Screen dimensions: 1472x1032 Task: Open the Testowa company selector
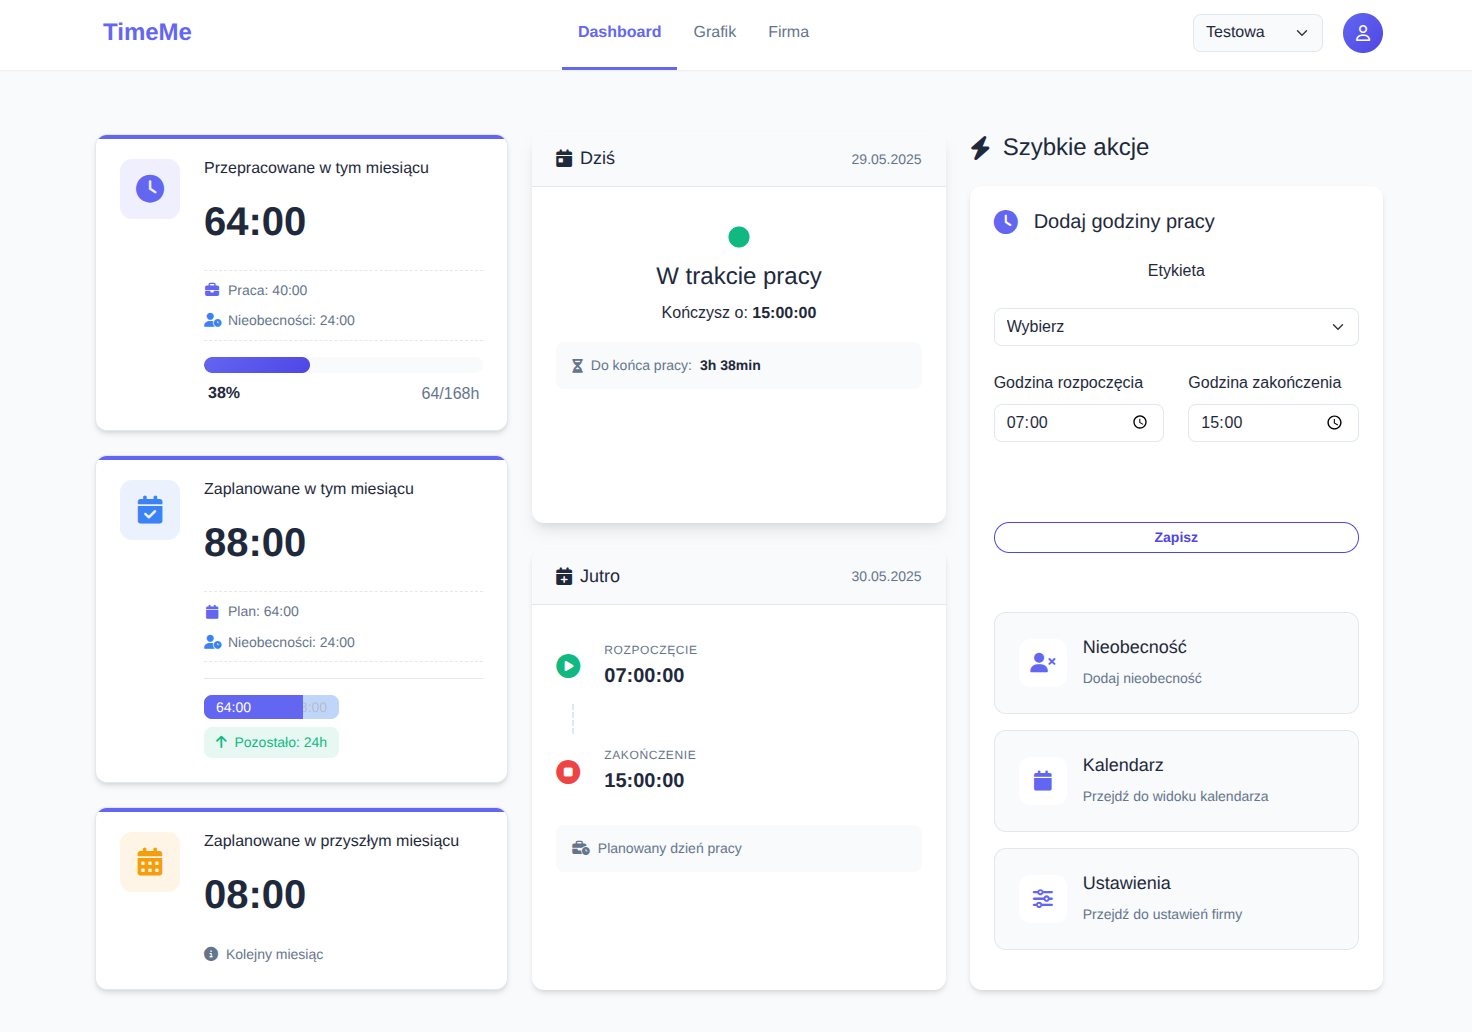tap(1257, 32)
